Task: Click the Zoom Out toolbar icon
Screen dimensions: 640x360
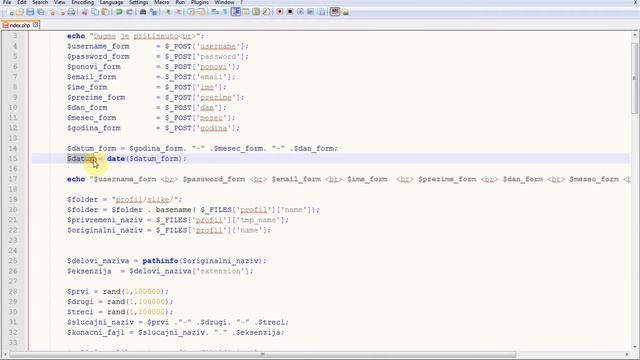Action: click(179, 12)
